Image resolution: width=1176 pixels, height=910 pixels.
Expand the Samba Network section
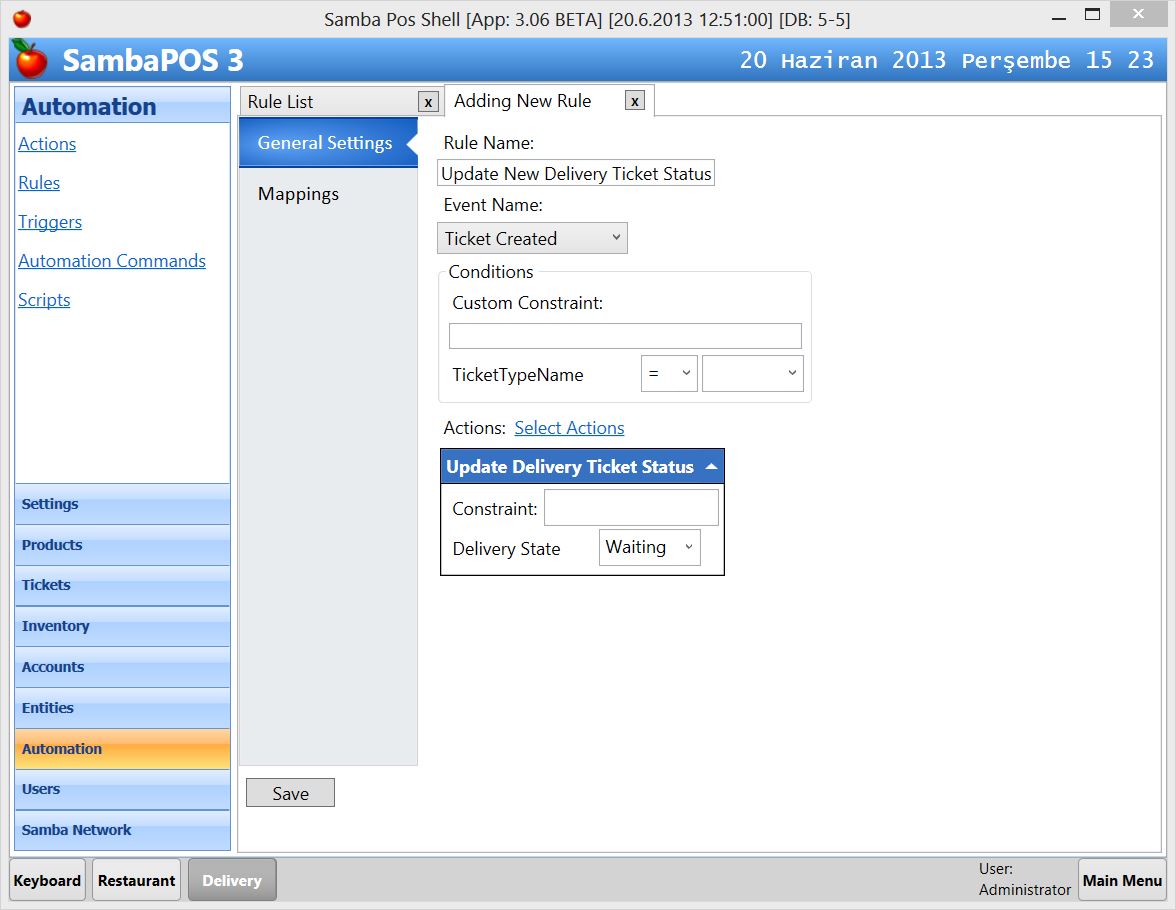tap(76, 830)
